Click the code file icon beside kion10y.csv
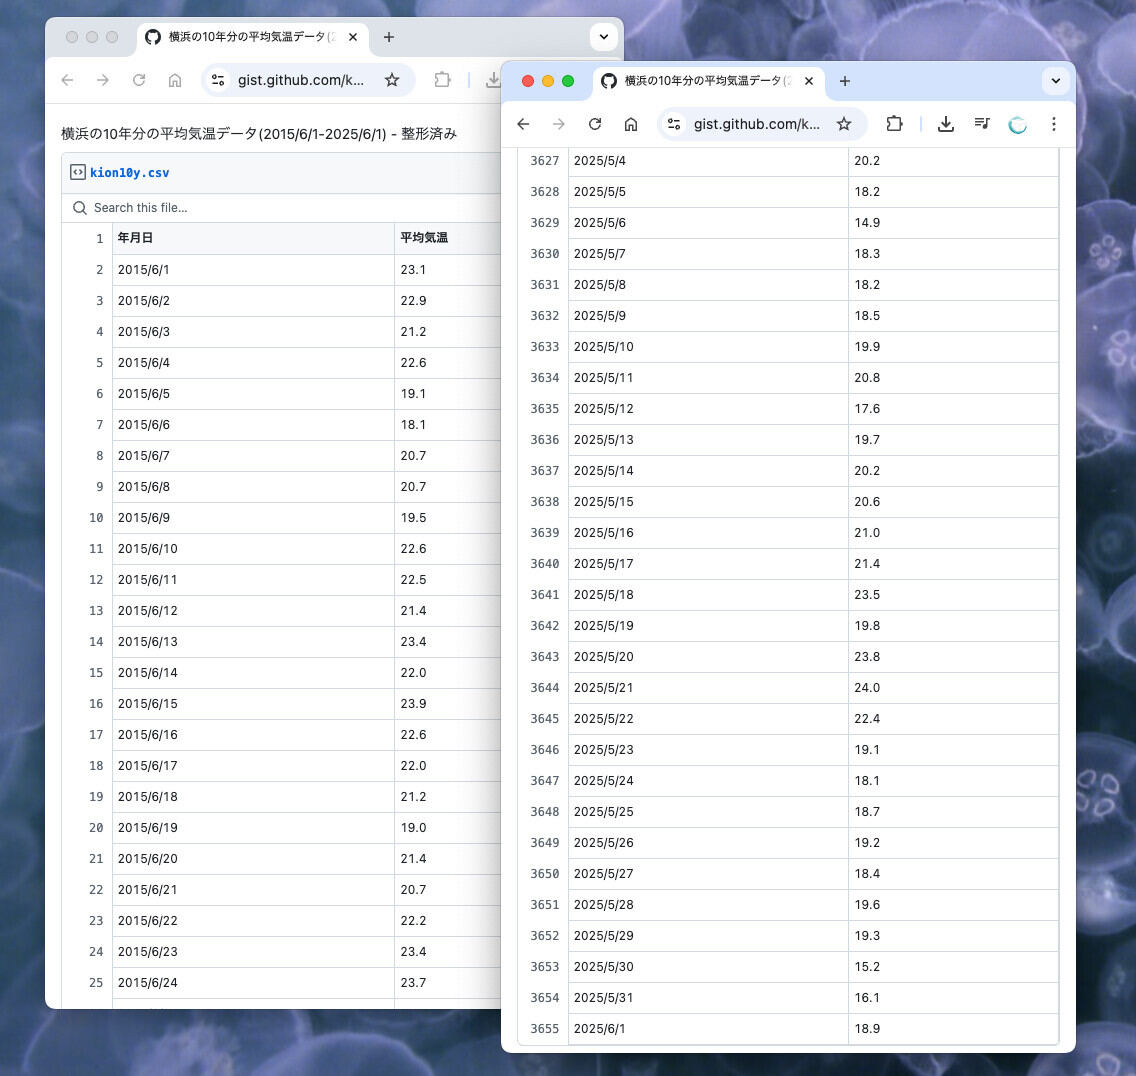Screen dimensions: 1136x1076 pyautogui.click(x=78, y=172)
